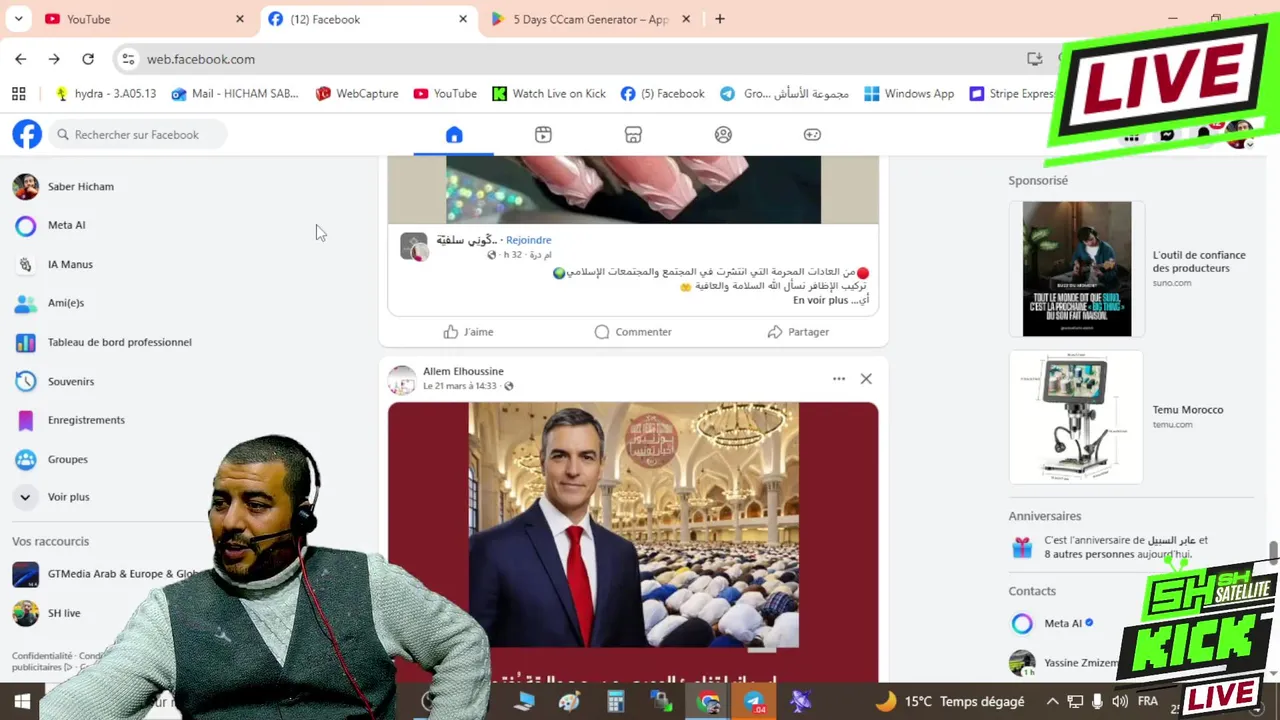Image resolution: width=1280 pixels, height=720 pixels.
Task: Open the suno.com sponsored ad image
Action: 1077,269
